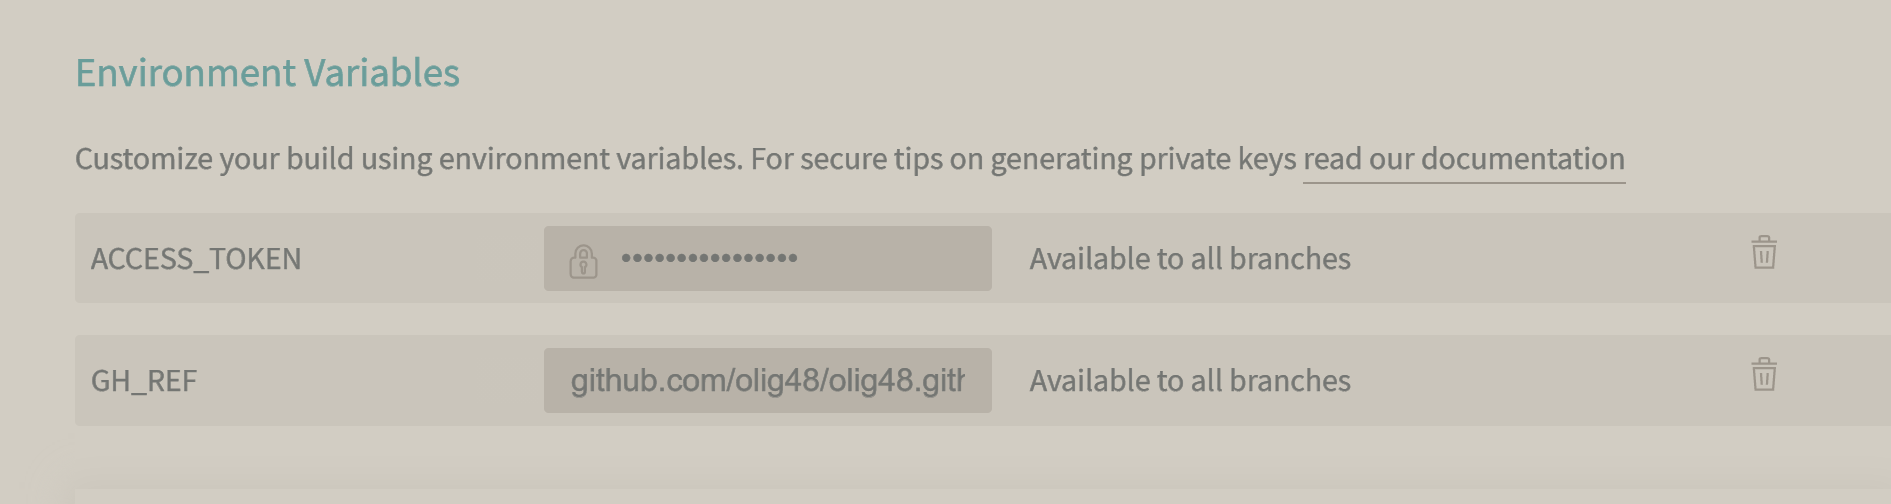Click ACCESS_TOKEN's Available to all branches text

[1190, 259]
